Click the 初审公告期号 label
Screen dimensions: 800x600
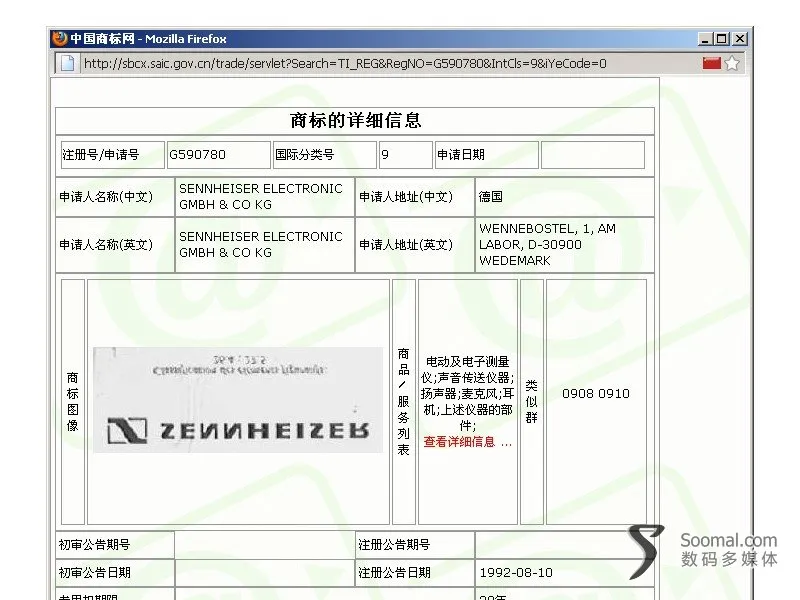[94, 544]
